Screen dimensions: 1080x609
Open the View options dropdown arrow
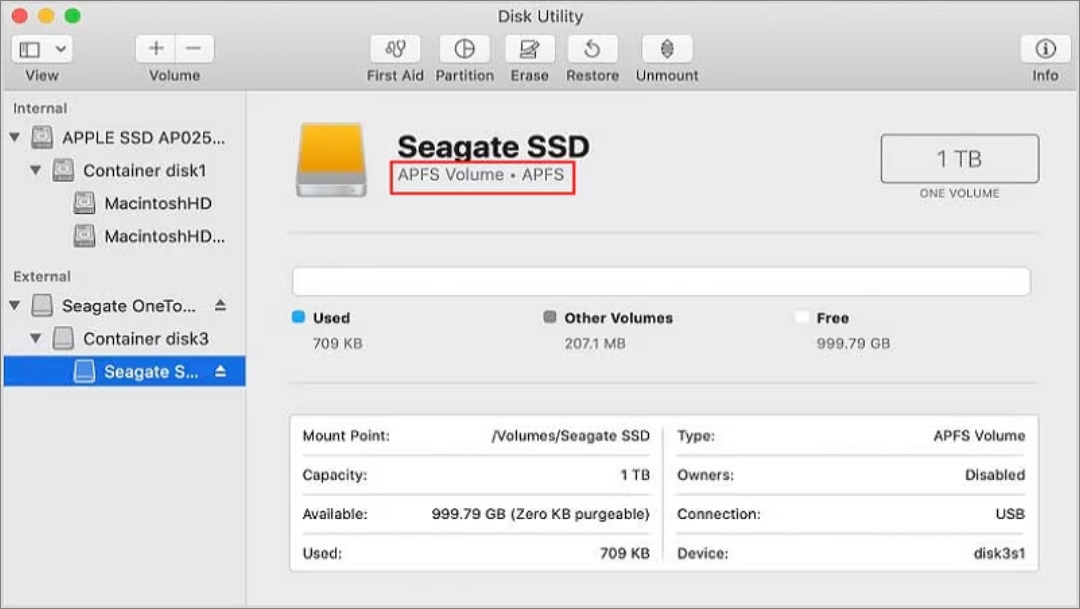coord(61,49)
